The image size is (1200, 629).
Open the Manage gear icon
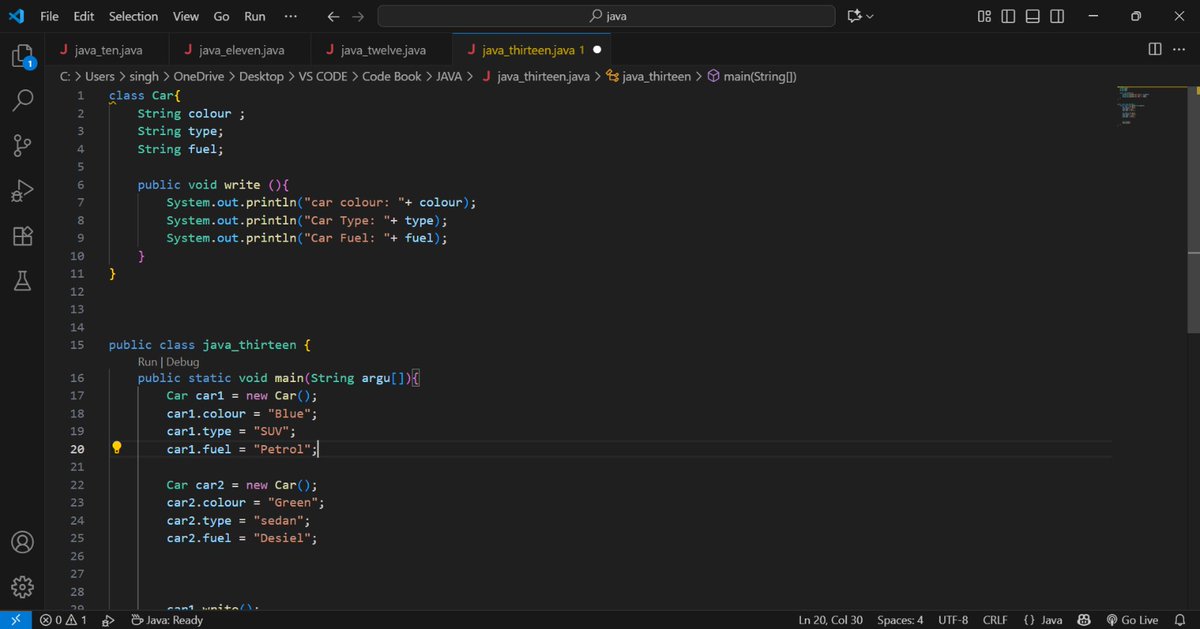coord(24,587)
